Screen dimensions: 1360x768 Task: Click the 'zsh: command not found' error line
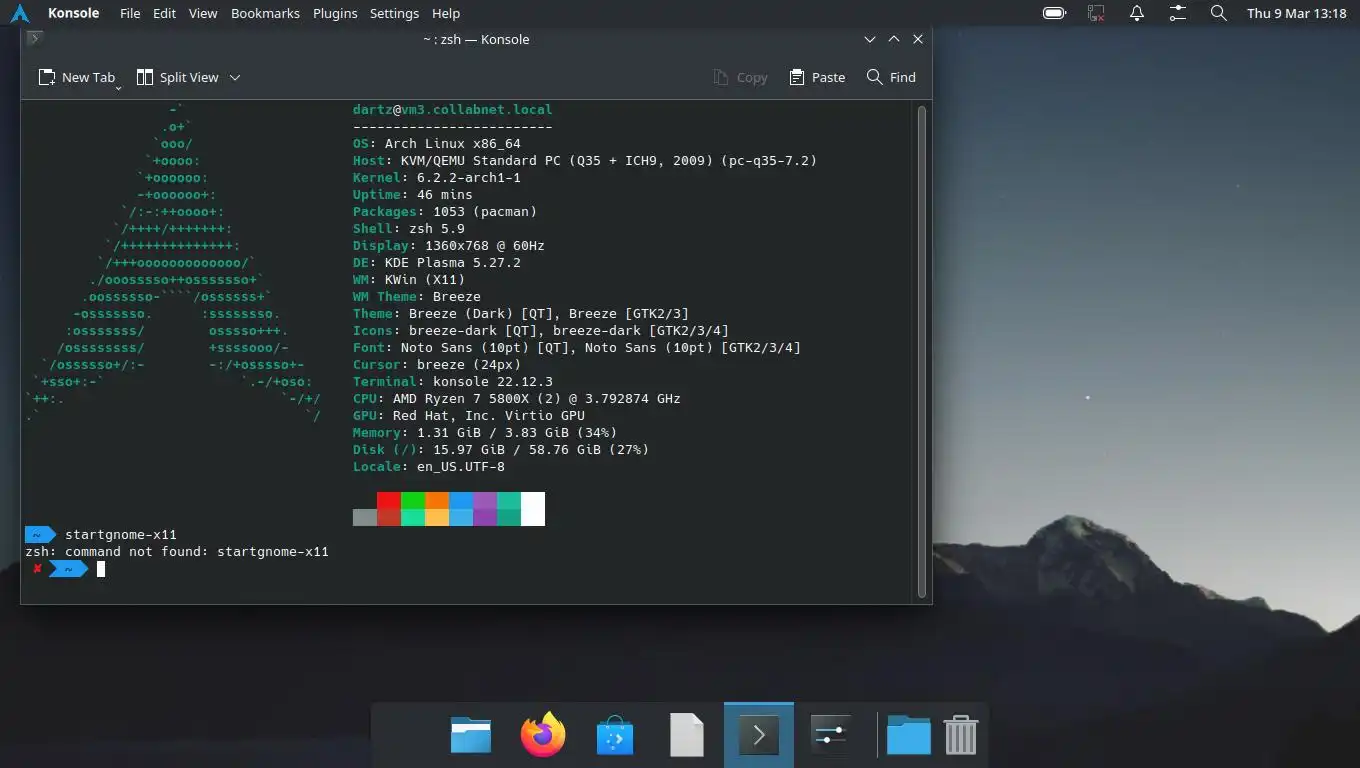tap(177, 551)
